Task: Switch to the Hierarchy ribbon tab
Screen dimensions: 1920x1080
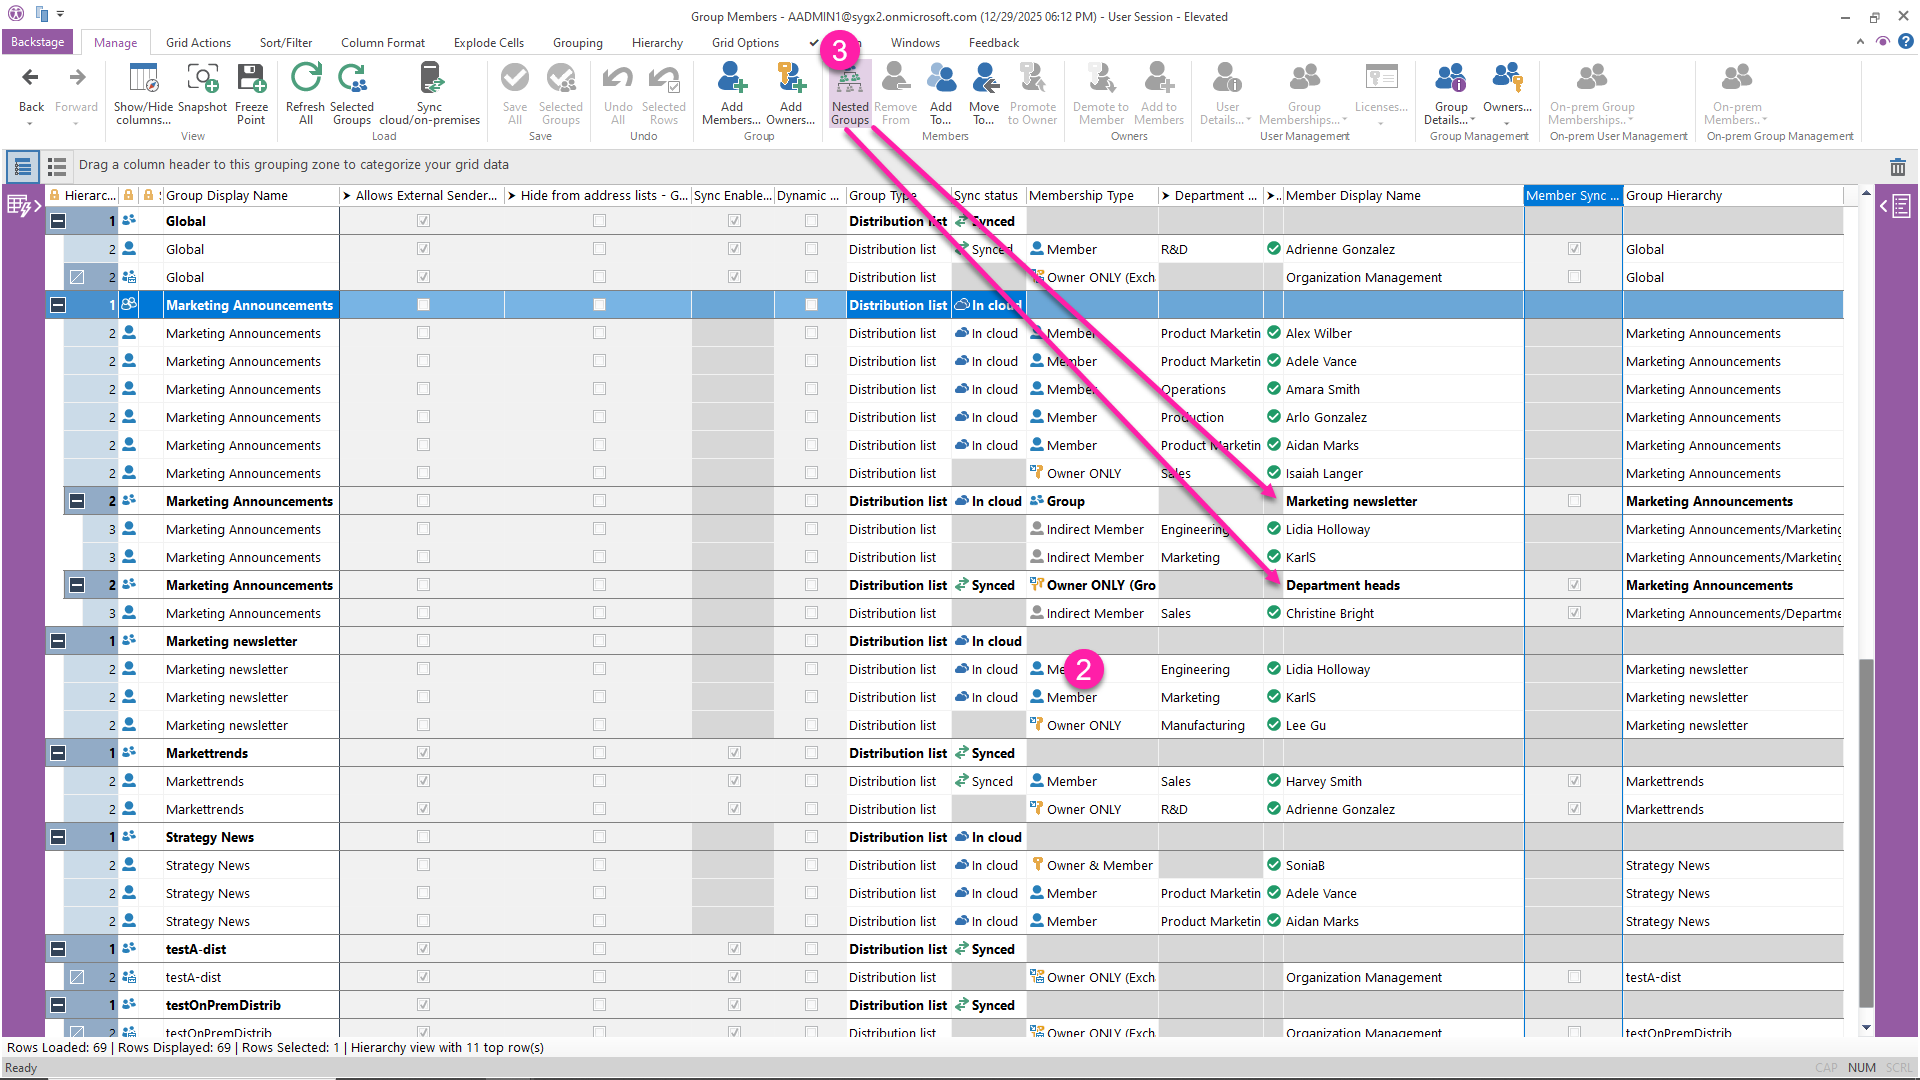Action: (x=657, y=43)
